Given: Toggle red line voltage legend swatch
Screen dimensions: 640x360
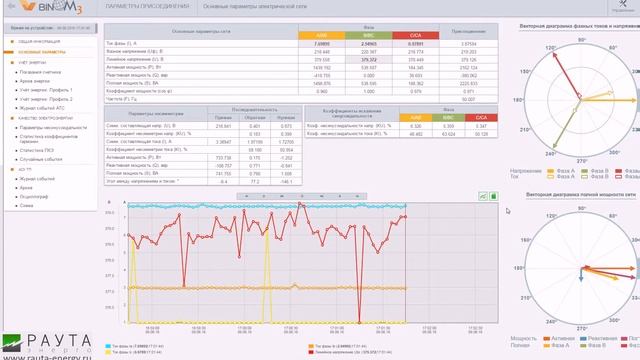Looking at the screenshot, I should [311, 352].
